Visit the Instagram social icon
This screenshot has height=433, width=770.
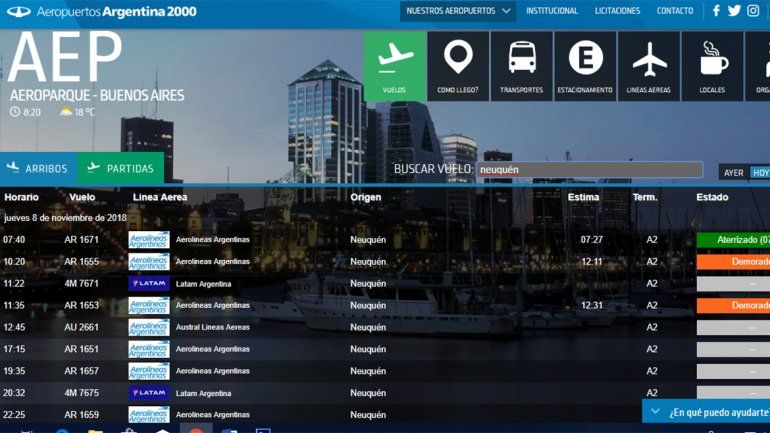[x=753, y=11]
